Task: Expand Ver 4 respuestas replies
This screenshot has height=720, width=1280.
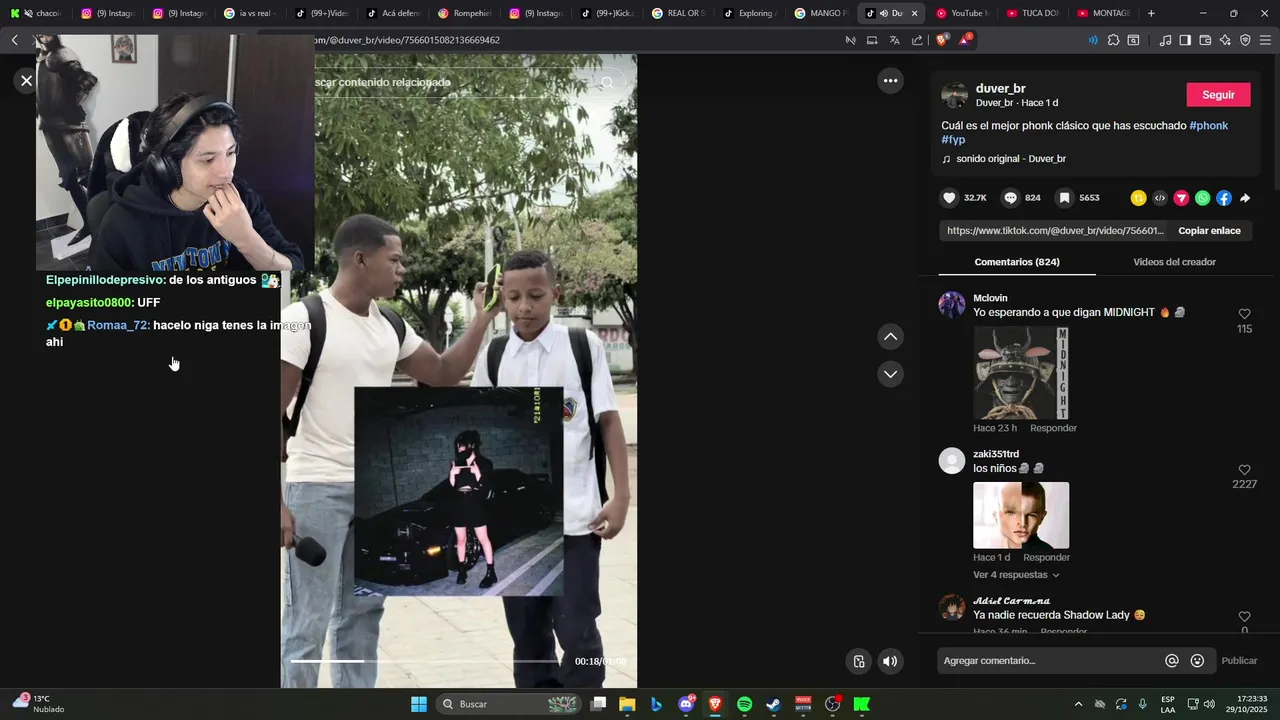Action: point(1016,575)
